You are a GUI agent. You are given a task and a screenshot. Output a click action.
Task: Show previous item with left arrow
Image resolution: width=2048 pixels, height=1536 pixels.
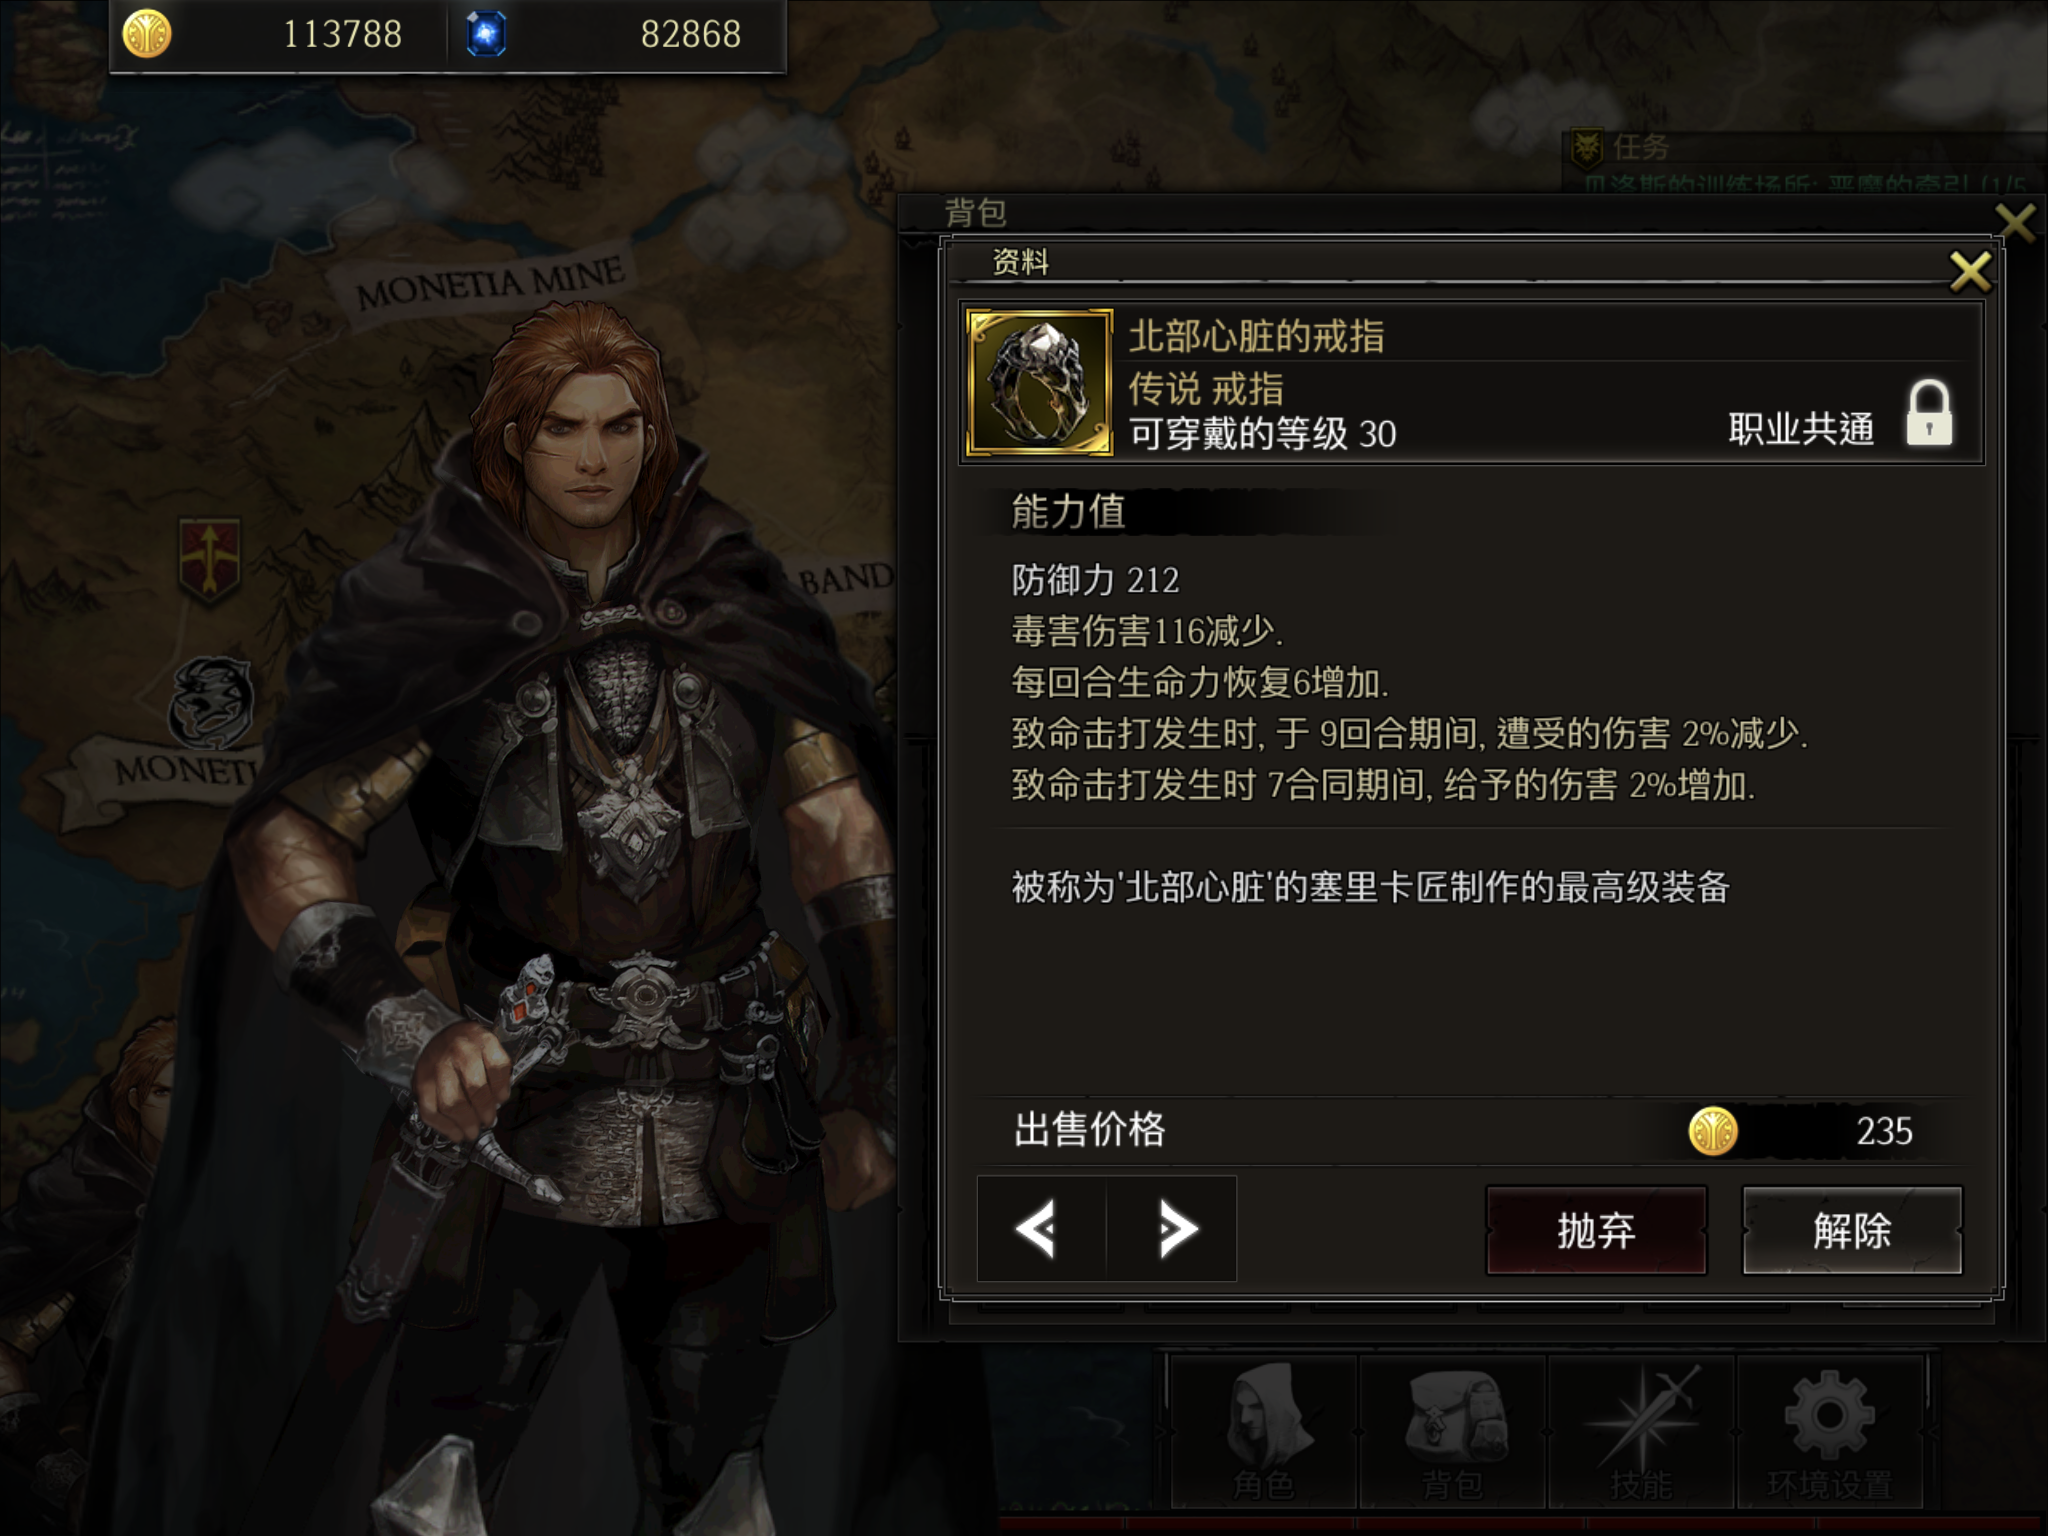click(x=1040, y=1228)
